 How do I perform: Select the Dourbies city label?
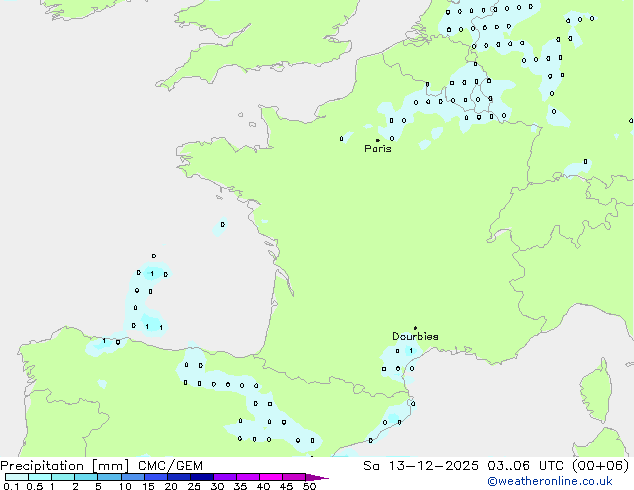(415, 337)
